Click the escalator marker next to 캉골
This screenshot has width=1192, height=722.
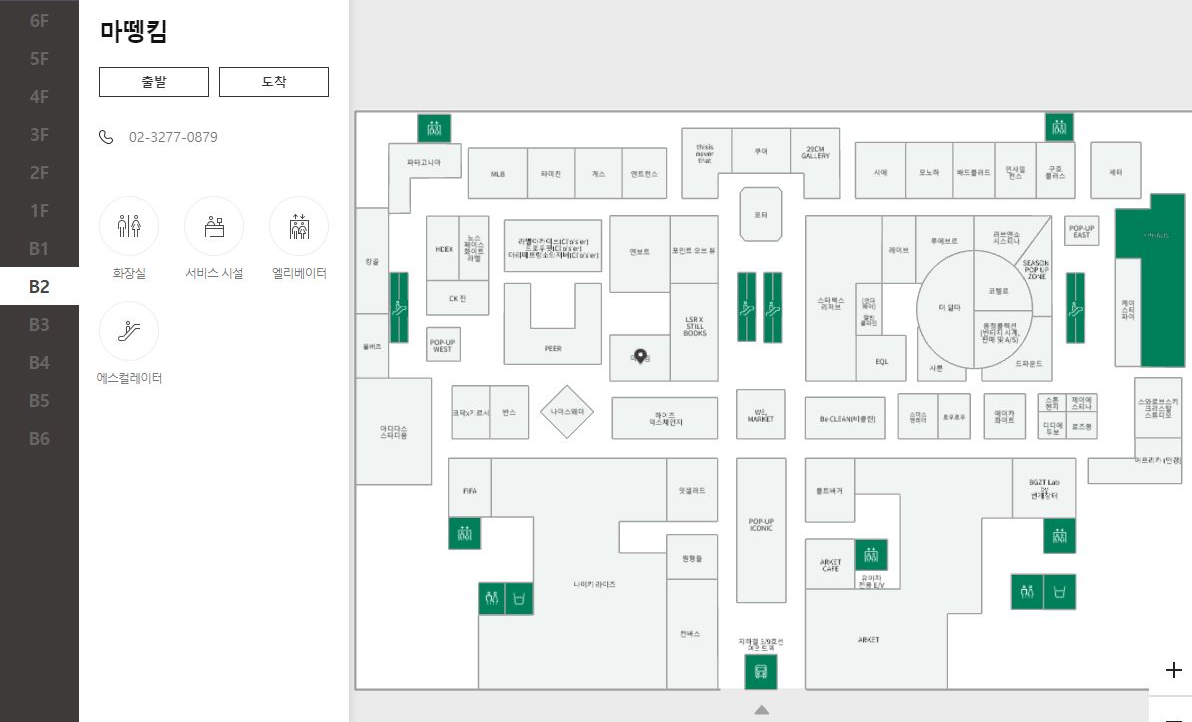(399, 308)
